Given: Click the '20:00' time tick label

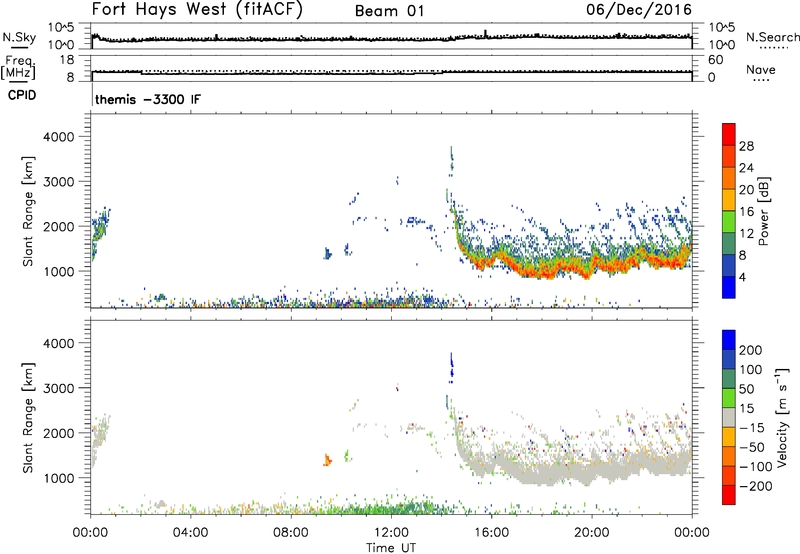Looking at the screenshot, I should [x=592, y=533].
